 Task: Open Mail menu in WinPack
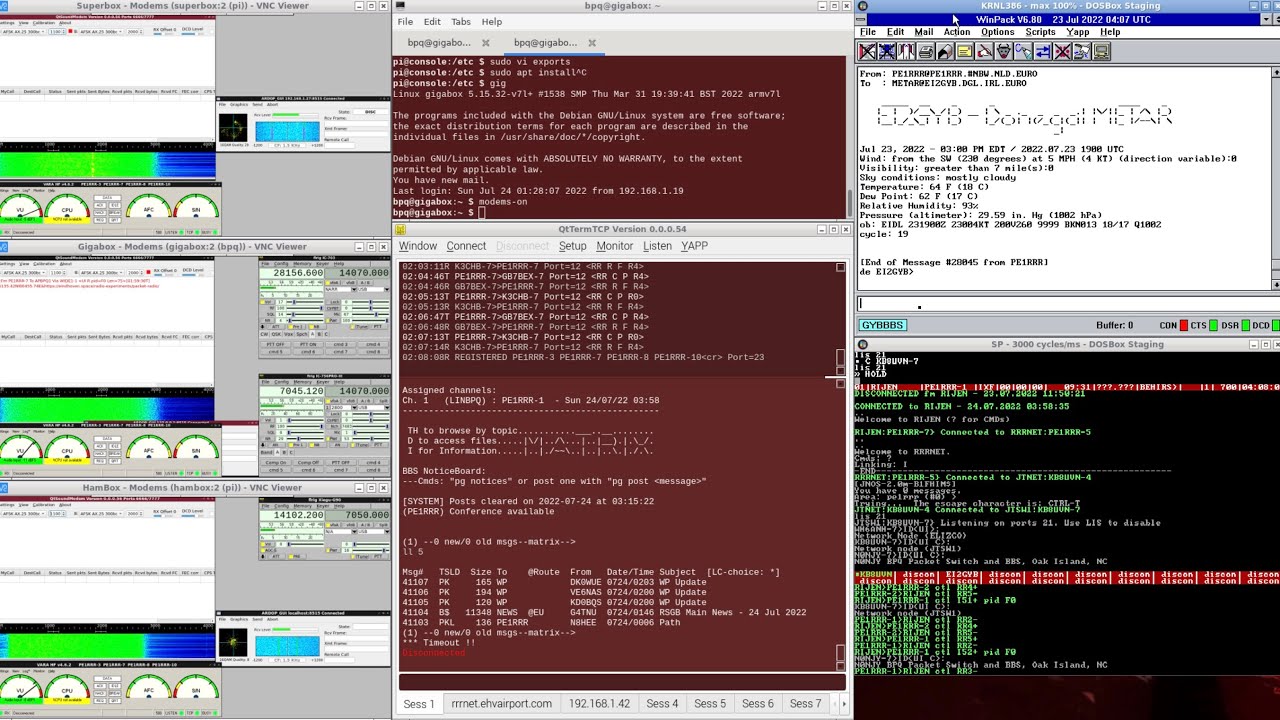tap(923, 32)
